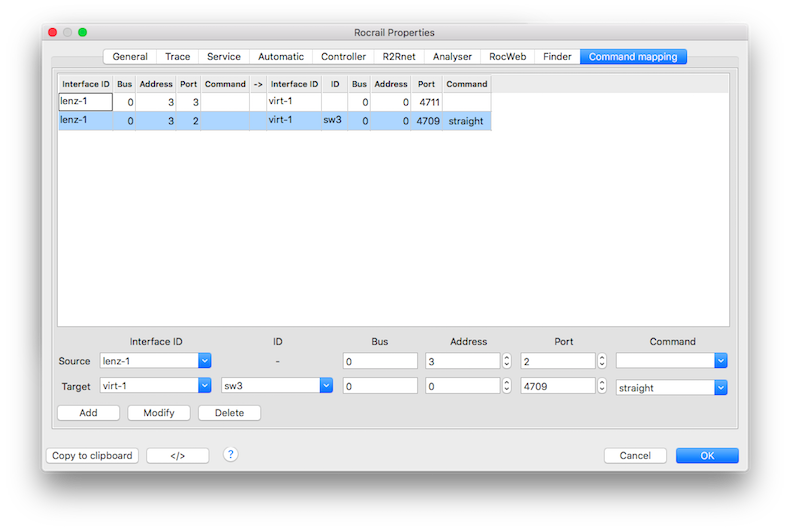Open the Source Command dropdown
The height and width of the screenshot is (531, 790).
coord(720,361)
